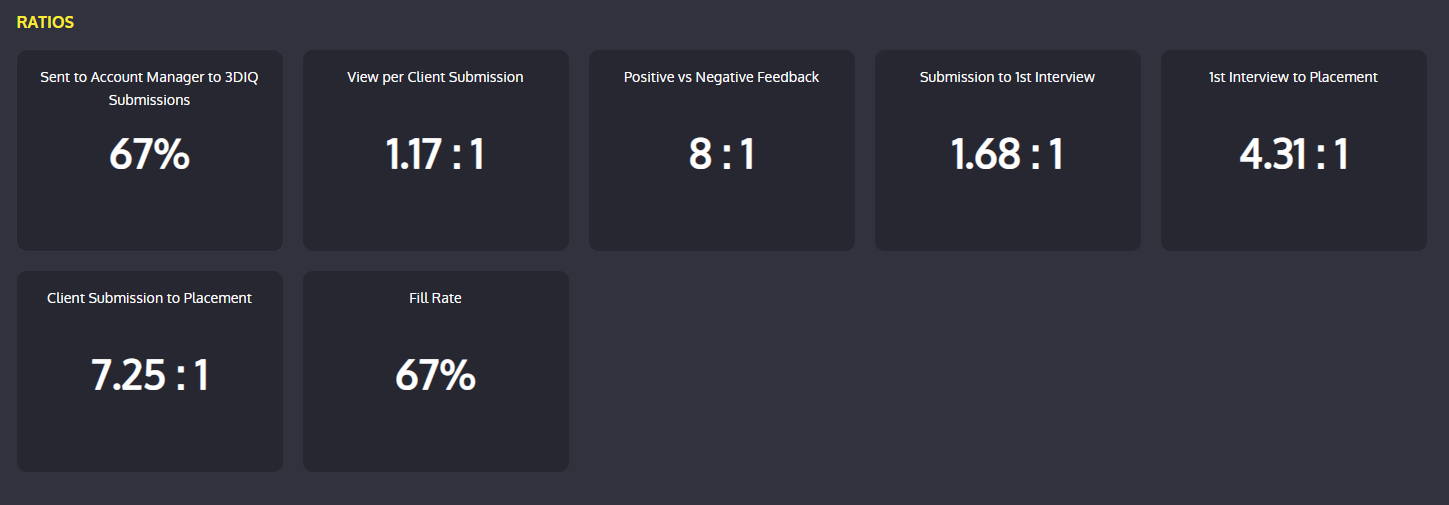The image size is (1449, 505).
Task: Open the 1st Interview to Placement card
Action: click(x=1294, y=150)
